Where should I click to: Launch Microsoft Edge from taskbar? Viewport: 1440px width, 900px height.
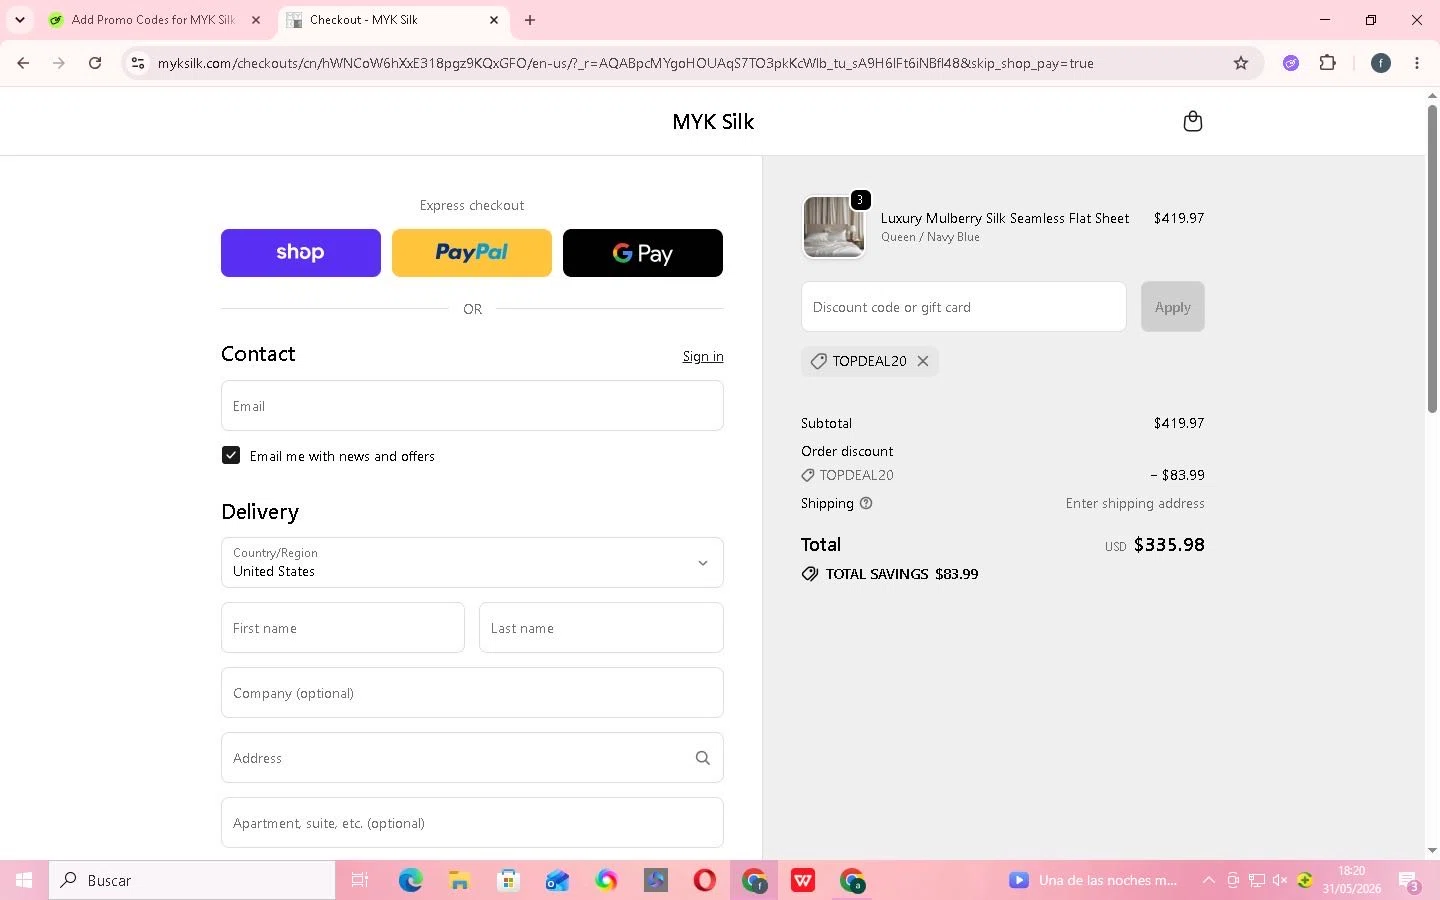pyautogui.click(x=411, y=880)
